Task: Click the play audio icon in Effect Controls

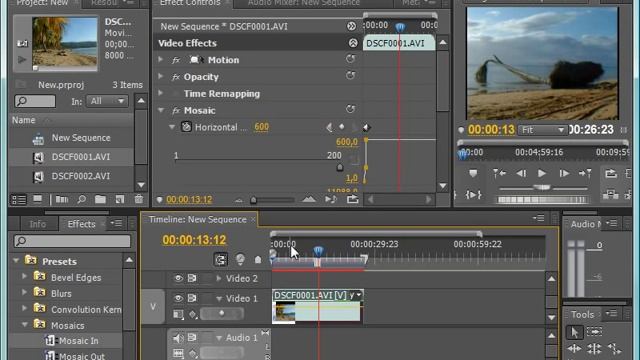Action: point(331,199)
